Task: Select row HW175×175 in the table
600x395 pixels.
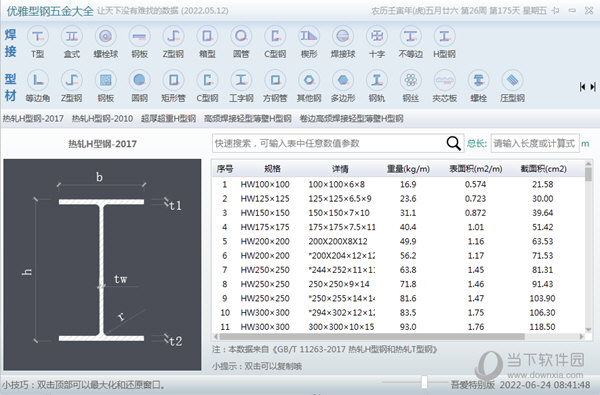Action: point(398,227)
